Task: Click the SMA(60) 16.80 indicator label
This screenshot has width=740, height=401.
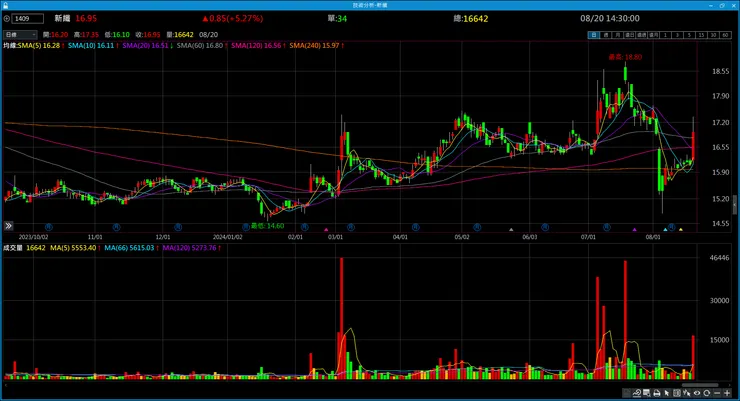Action: pyautogui.click(x=200, y=45)
